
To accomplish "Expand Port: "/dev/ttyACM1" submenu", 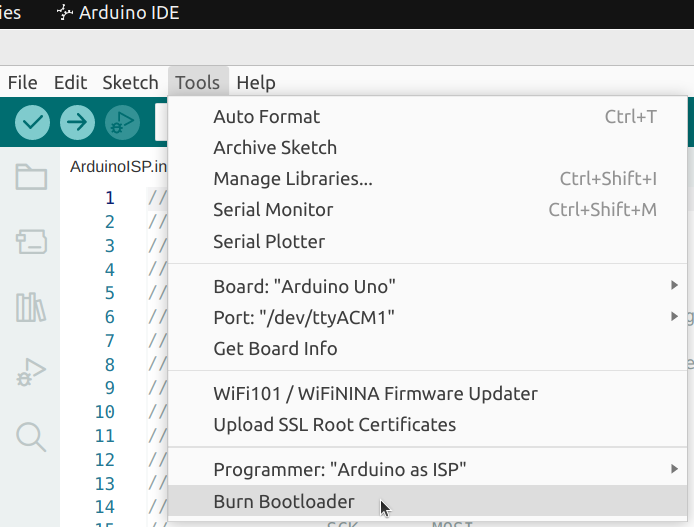I will pyautogui.click(x=428, y=318).
